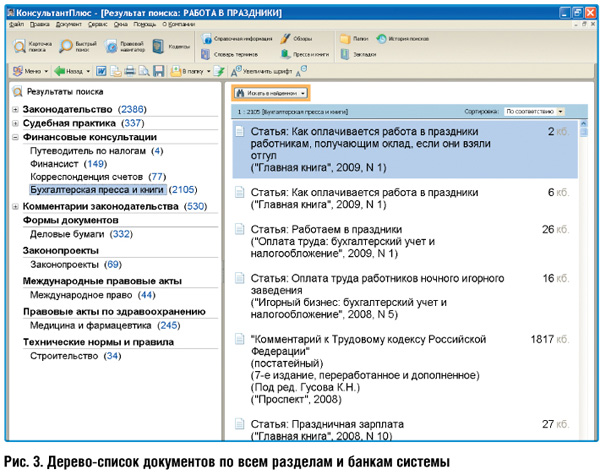Click В папку button
Image resolution: width=600 pixels, height=475 pixels.
click(187, 71)
